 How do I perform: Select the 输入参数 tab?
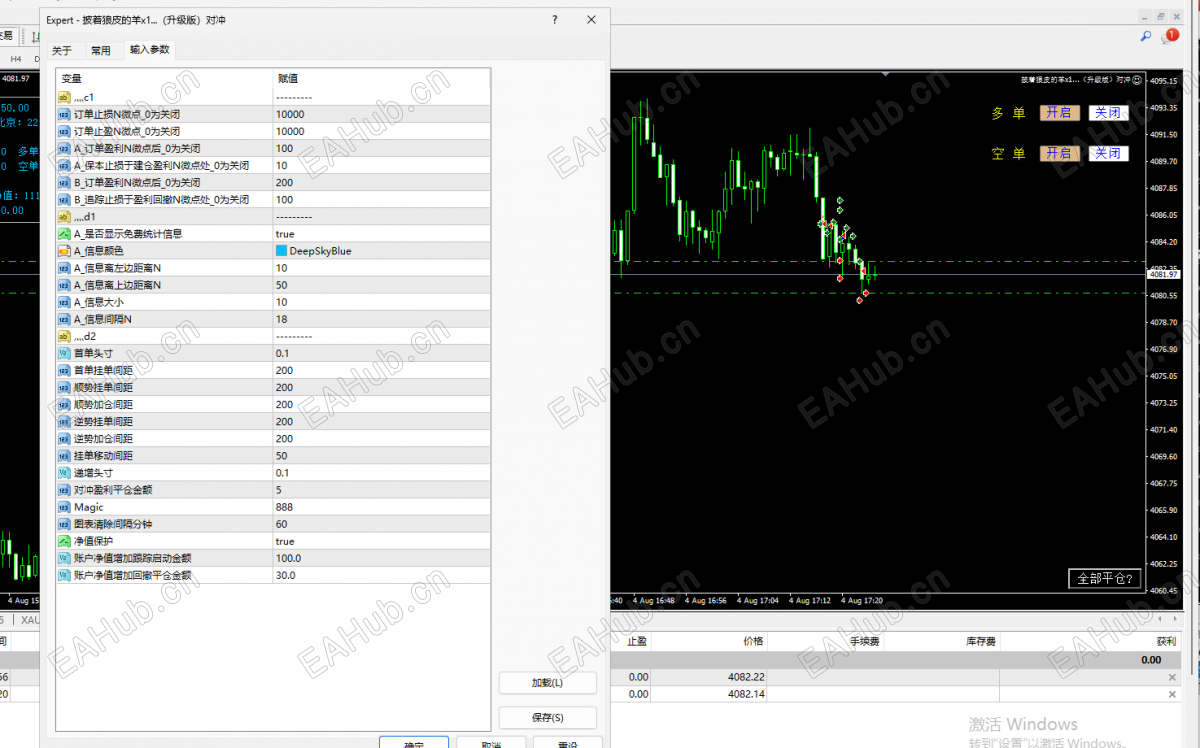pos(150,49)
